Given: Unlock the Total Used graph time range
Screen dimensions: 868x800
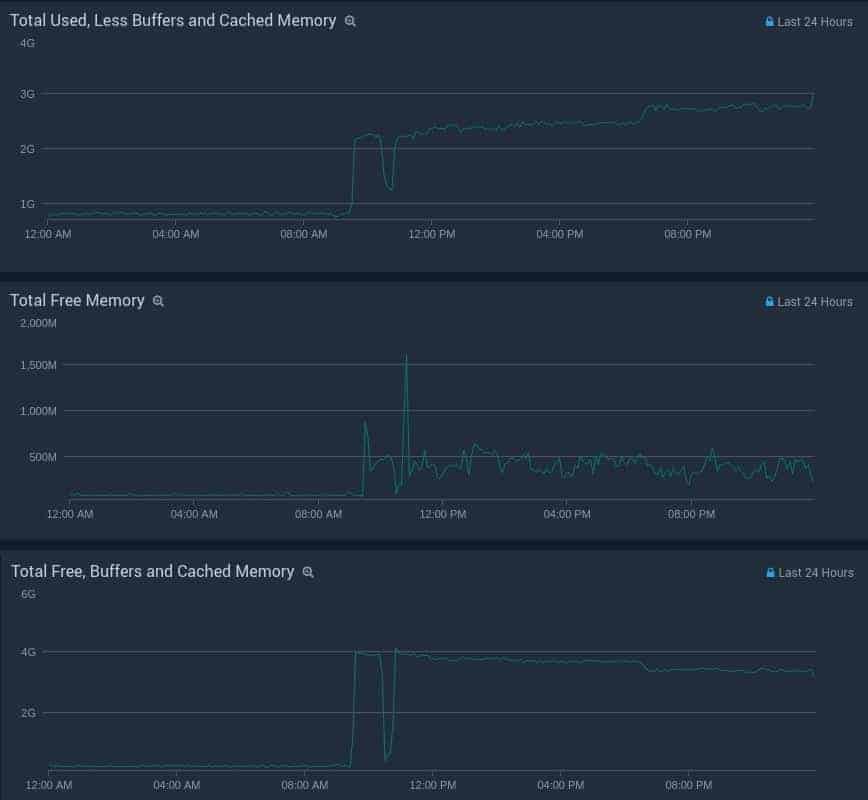Looking at the screenshot, I should pyautogui.click(x=768, y=20).
